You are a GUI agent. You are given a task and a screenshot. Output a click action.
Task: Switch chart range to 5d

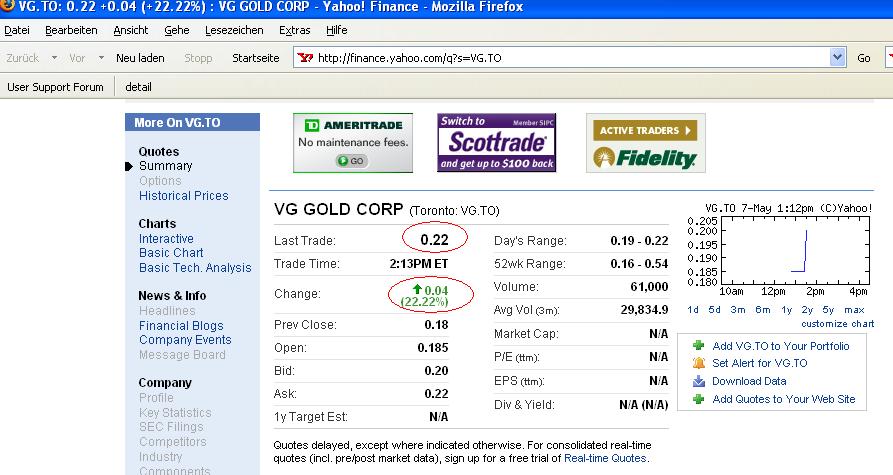[714, 309]
